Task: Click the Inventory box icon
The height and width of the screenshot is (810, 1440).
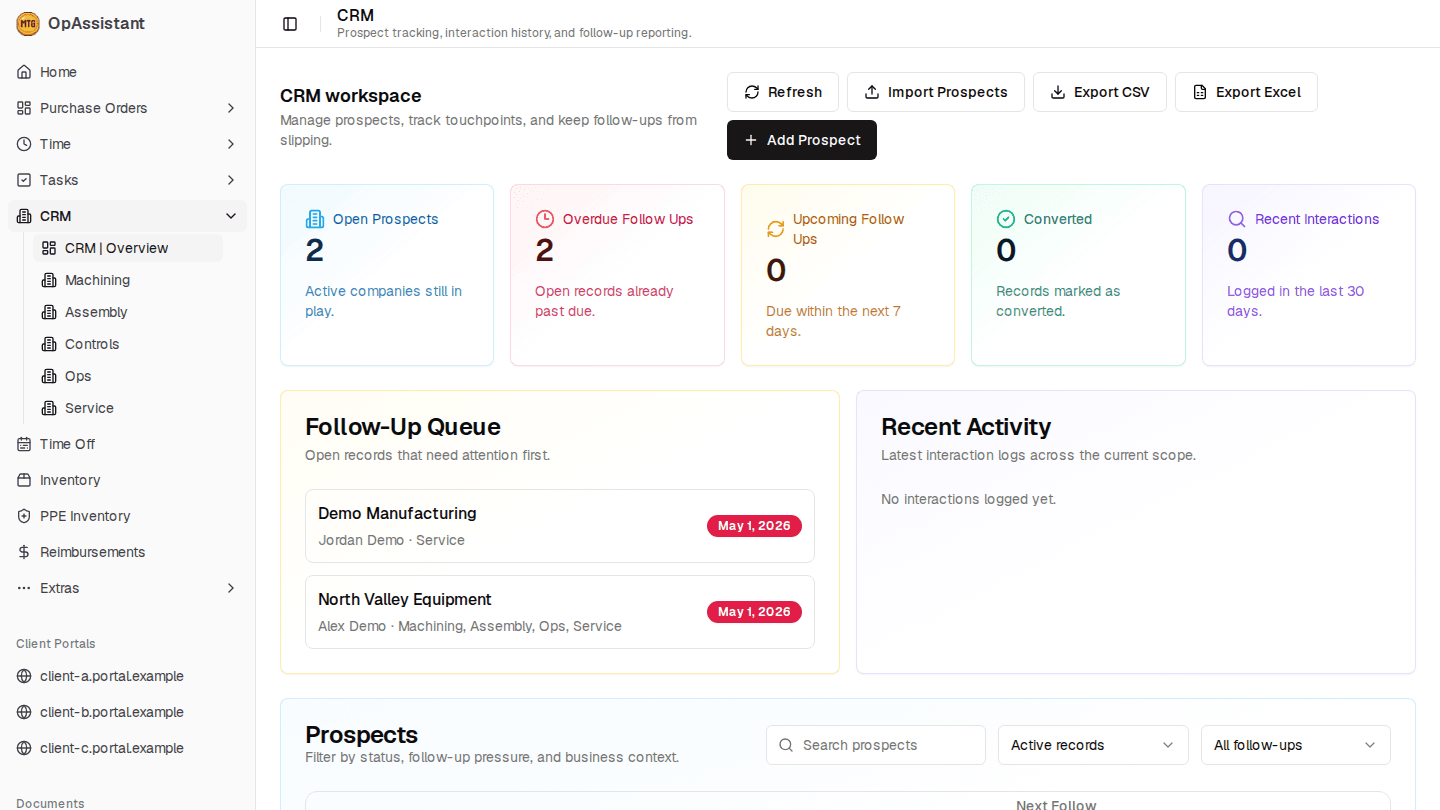Action: 24,480
